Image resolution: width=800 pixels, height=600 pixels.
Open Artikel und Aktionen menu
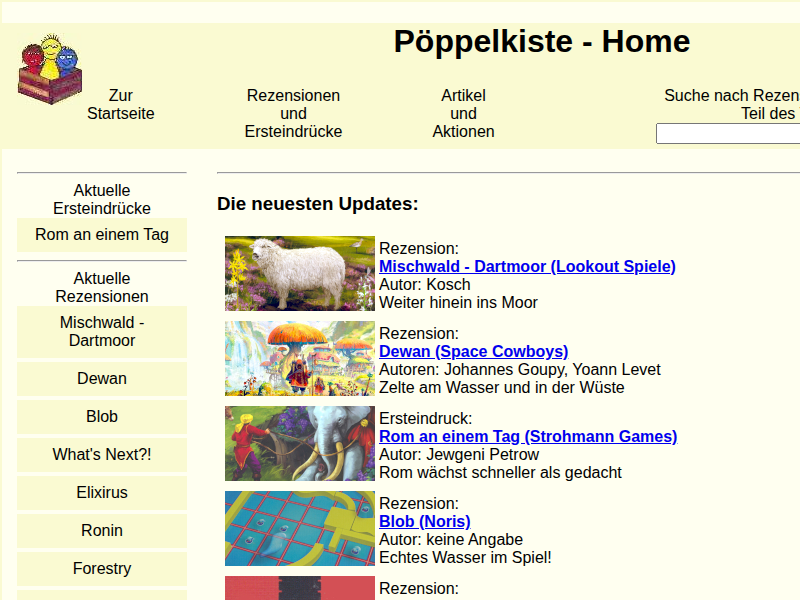(x=463, y=114)
